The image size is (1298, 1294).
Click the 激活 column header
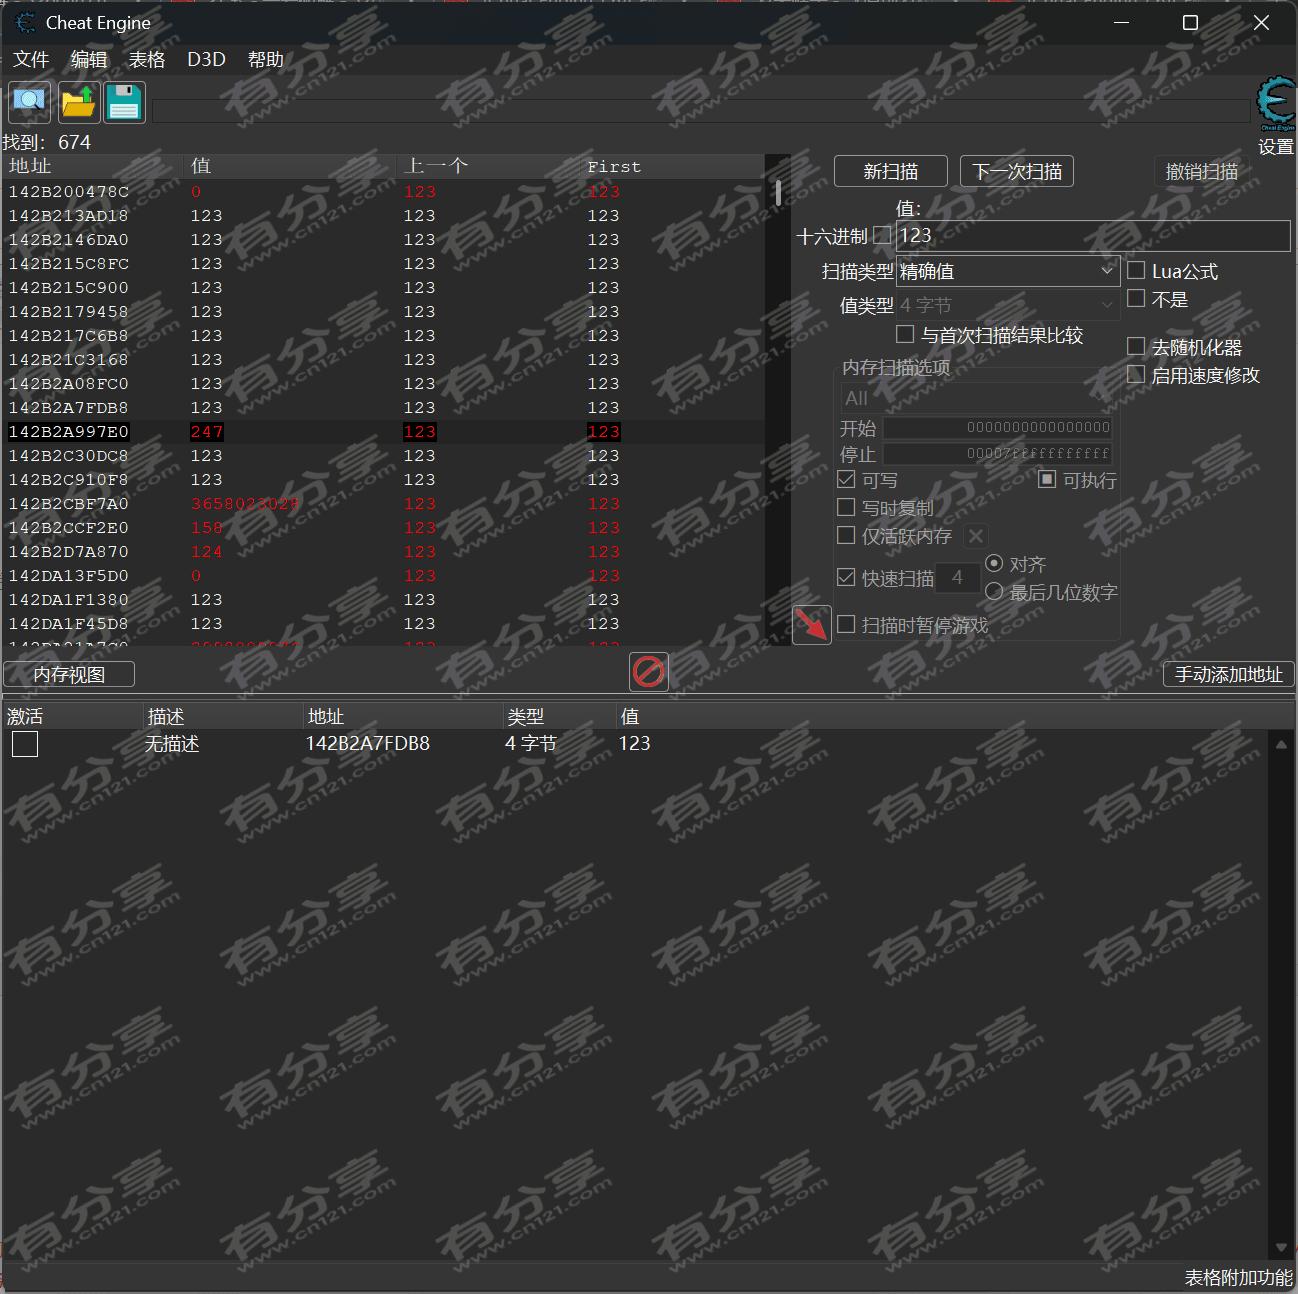[73, 716]
